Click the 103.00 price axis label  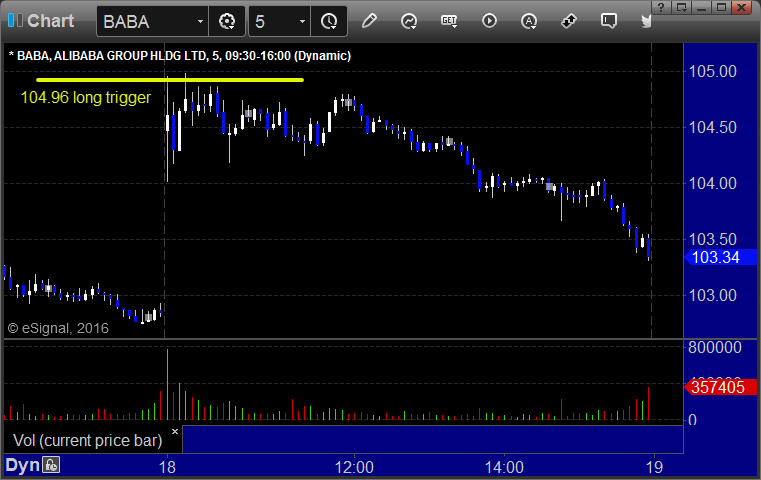(713, 295)
